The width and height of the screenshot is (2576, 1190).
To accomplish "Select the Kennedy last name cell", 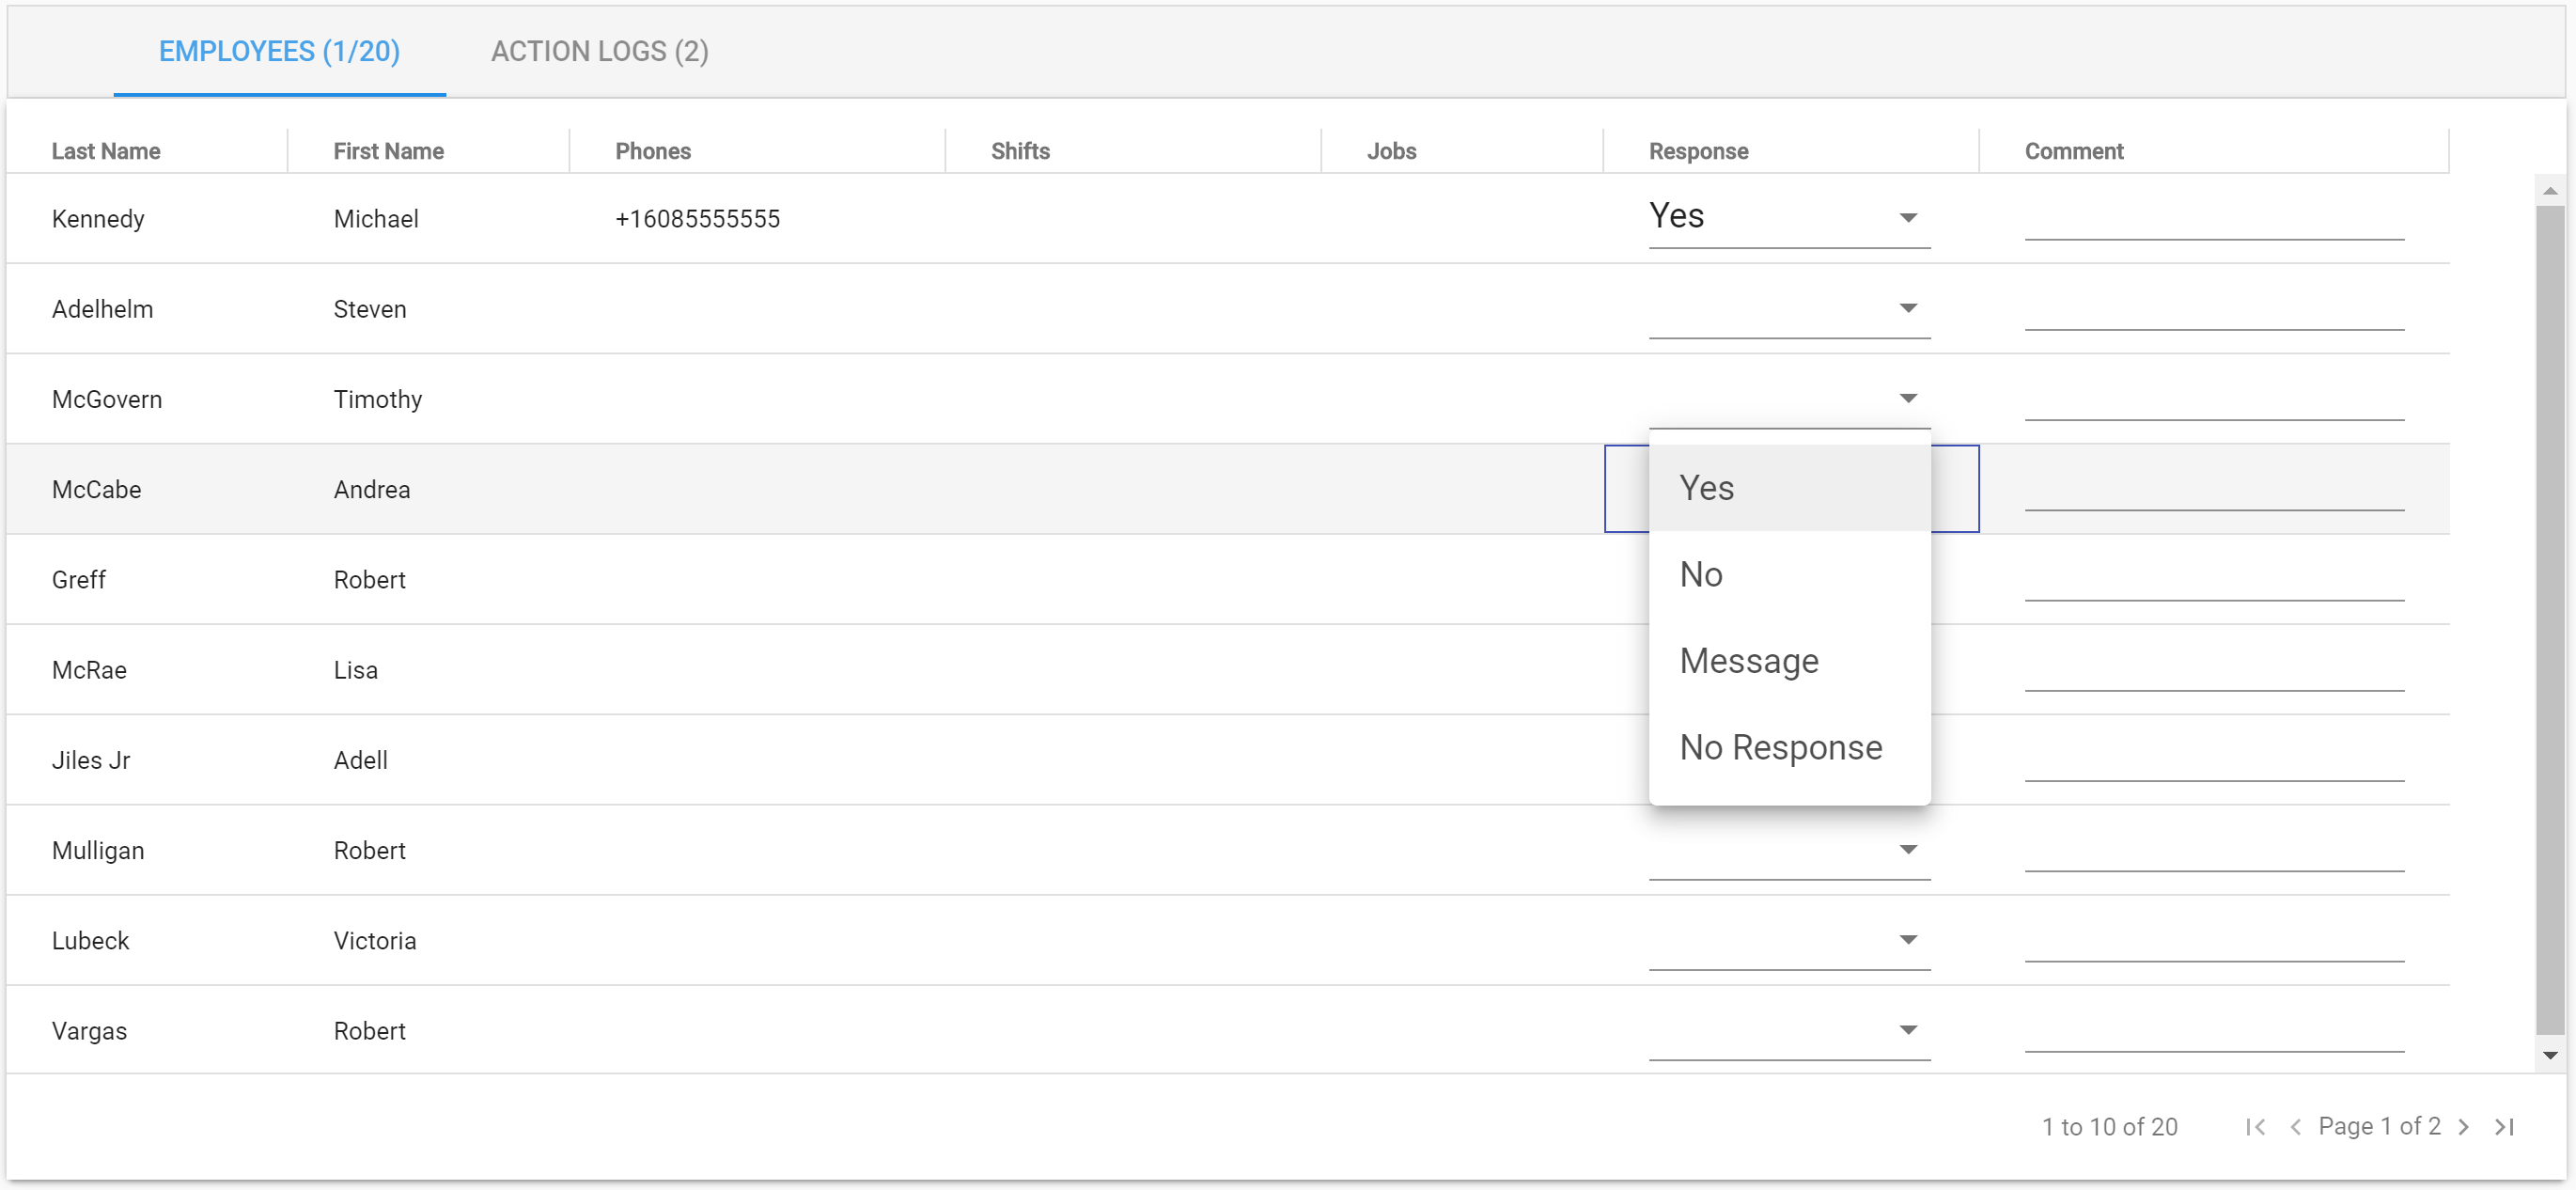I will [98, 219].
